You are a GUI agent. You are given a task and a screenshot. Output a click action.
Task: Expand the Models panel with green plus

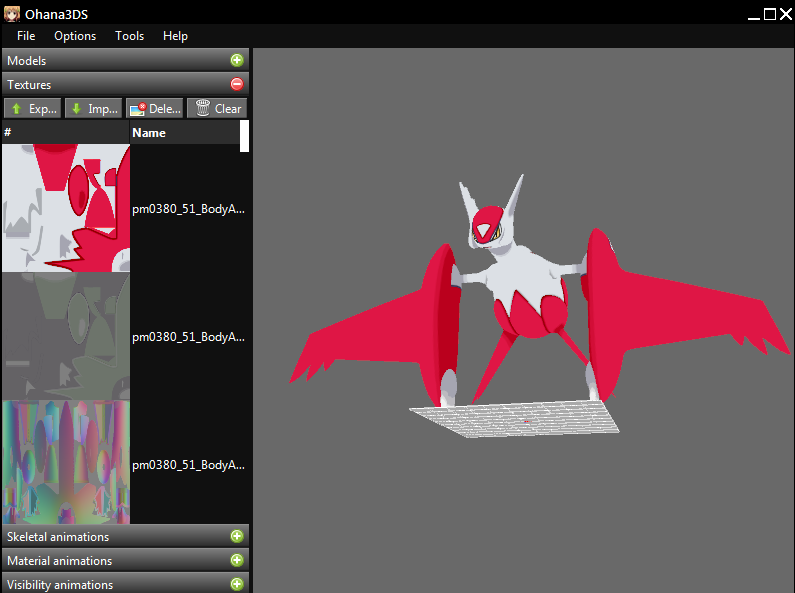pos(237,61)
